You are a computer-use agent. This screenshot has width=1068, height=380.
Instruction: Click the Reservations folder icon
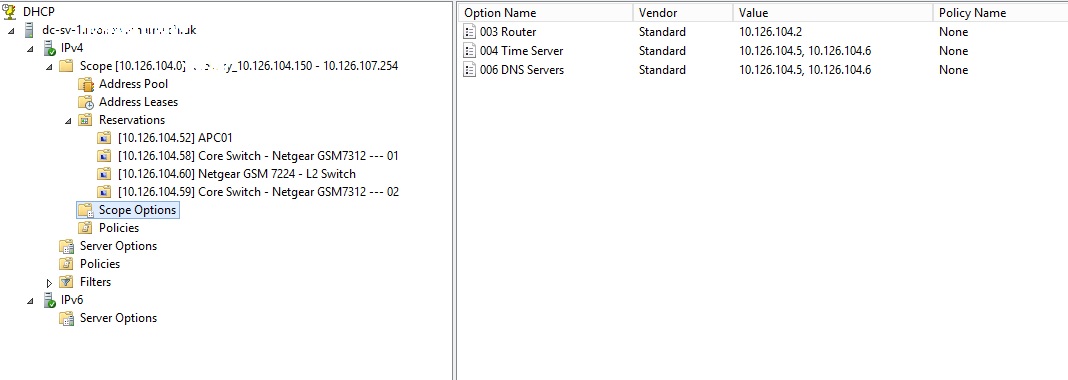85,120
